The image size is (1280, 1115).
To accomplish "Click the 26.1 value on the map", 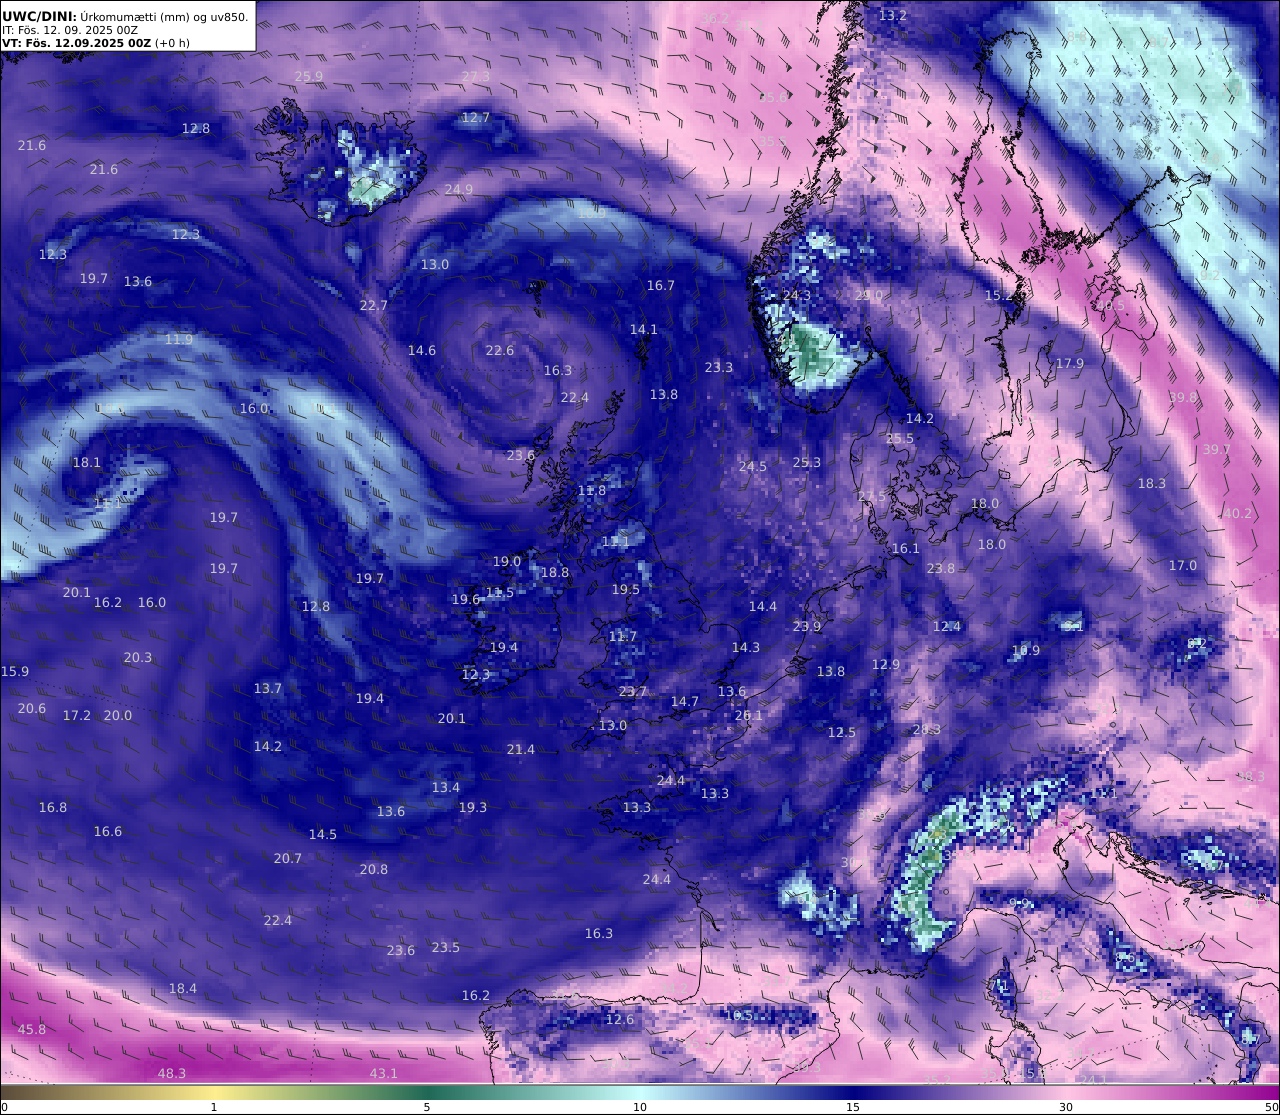I will 749,716.
